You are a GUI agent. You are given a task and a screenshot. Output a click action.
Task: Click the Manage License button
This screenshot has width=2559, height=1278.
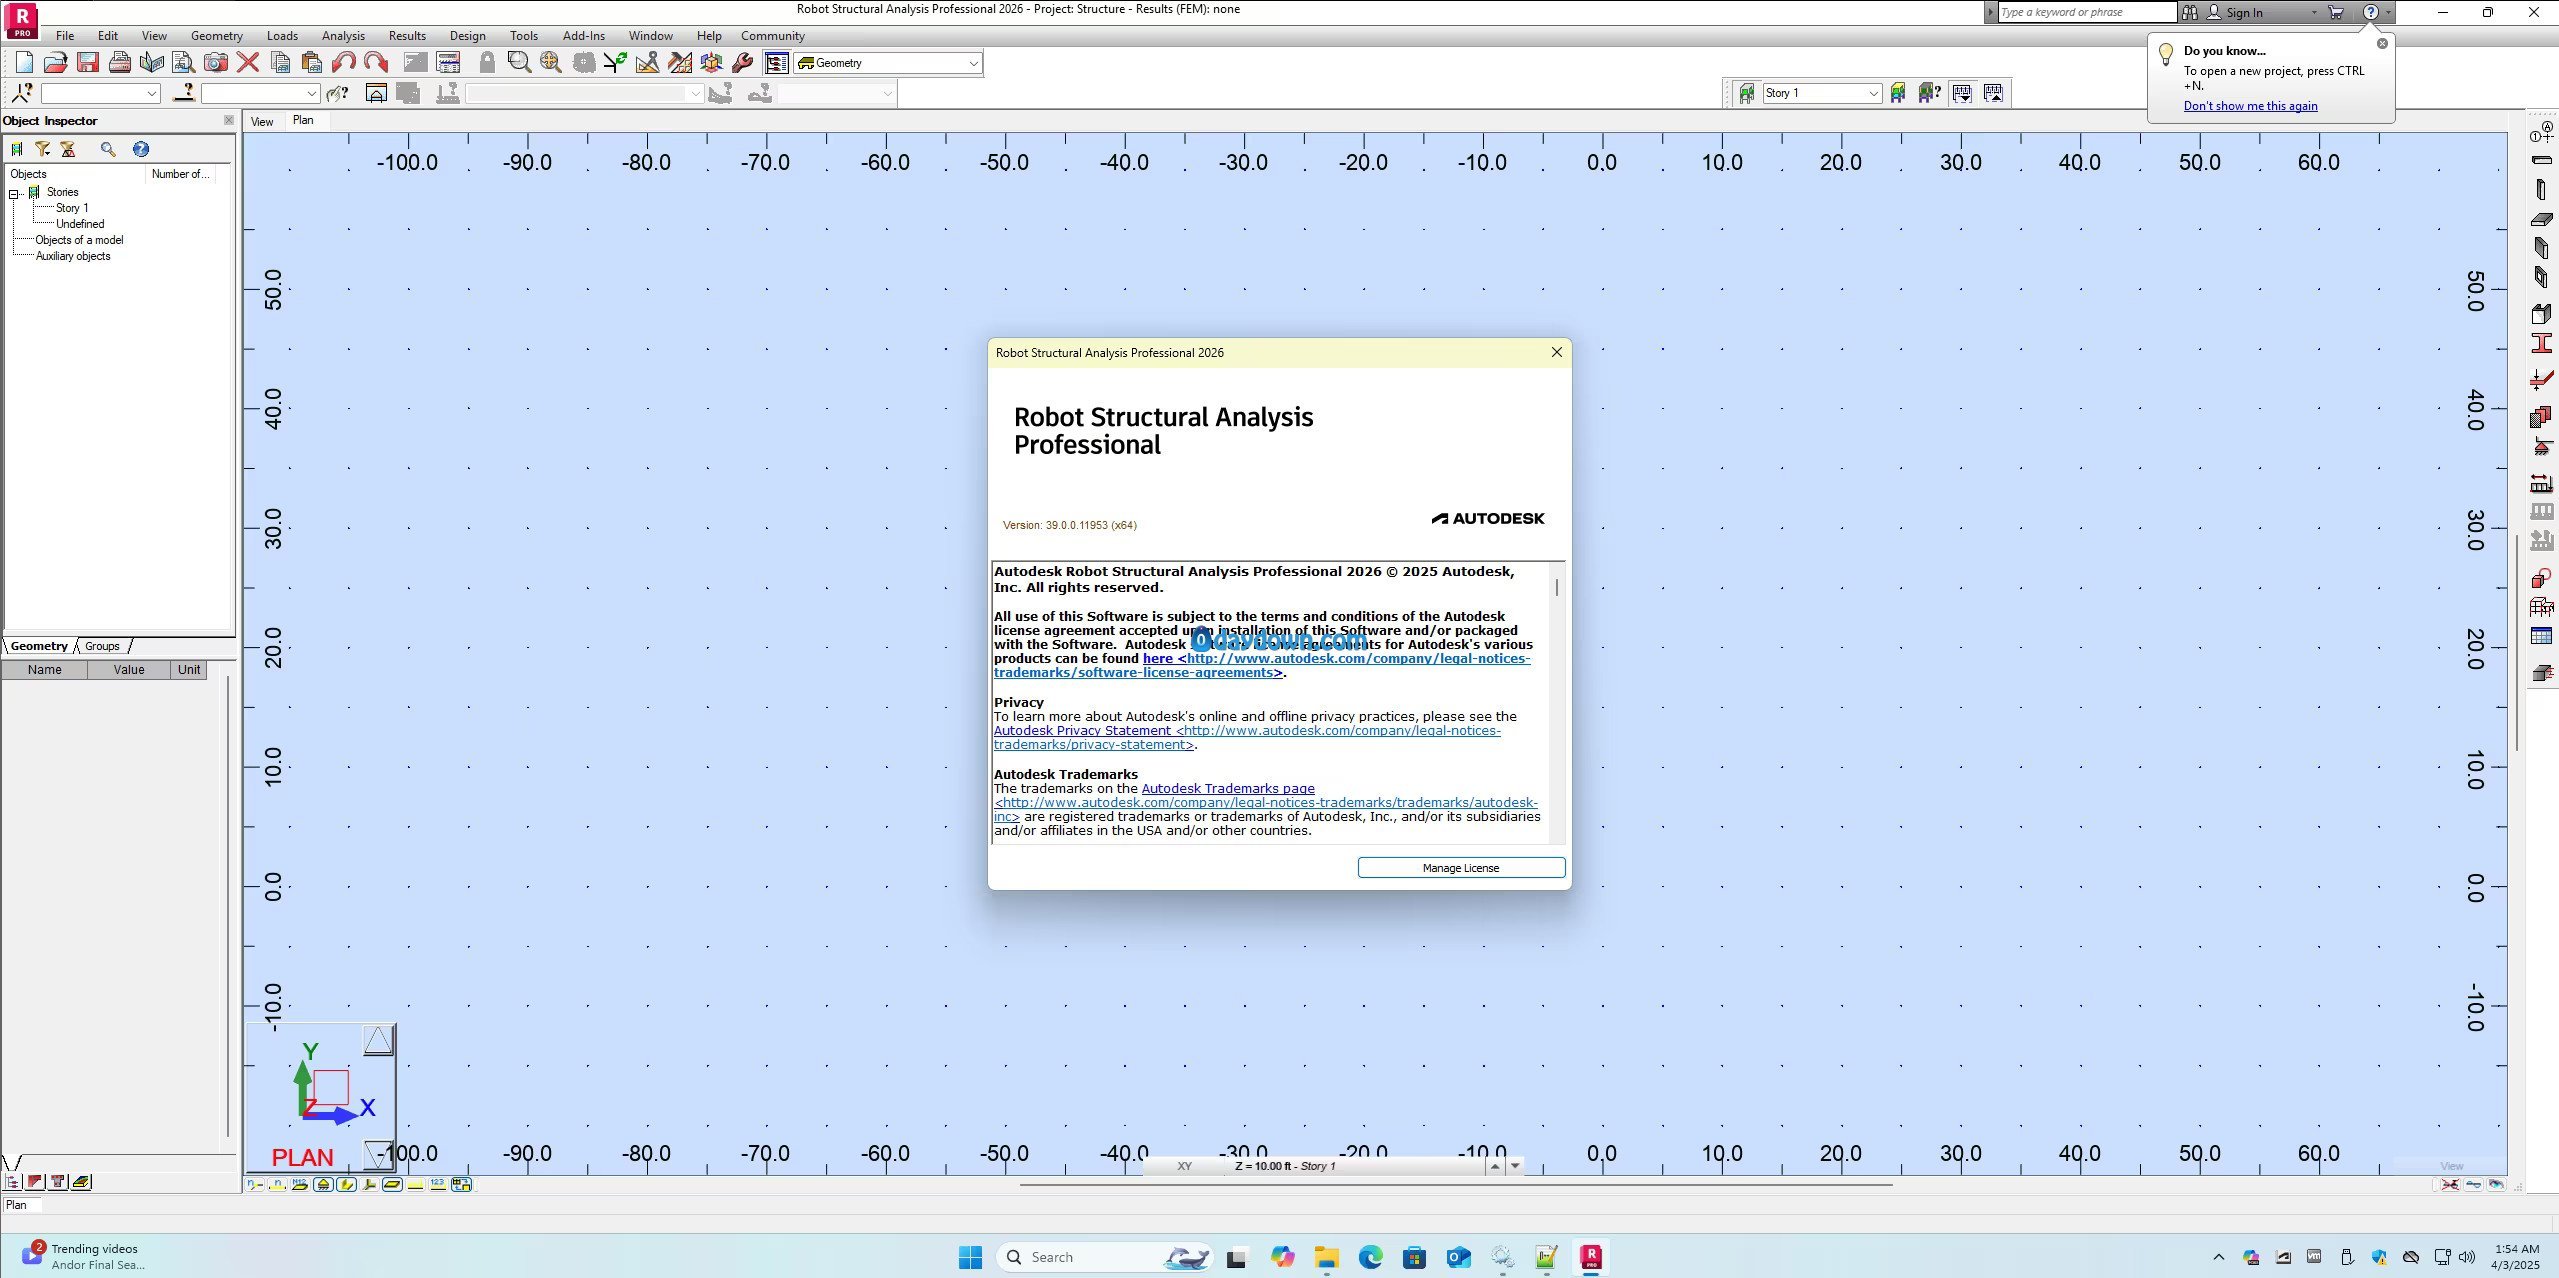pos(1461,868)
